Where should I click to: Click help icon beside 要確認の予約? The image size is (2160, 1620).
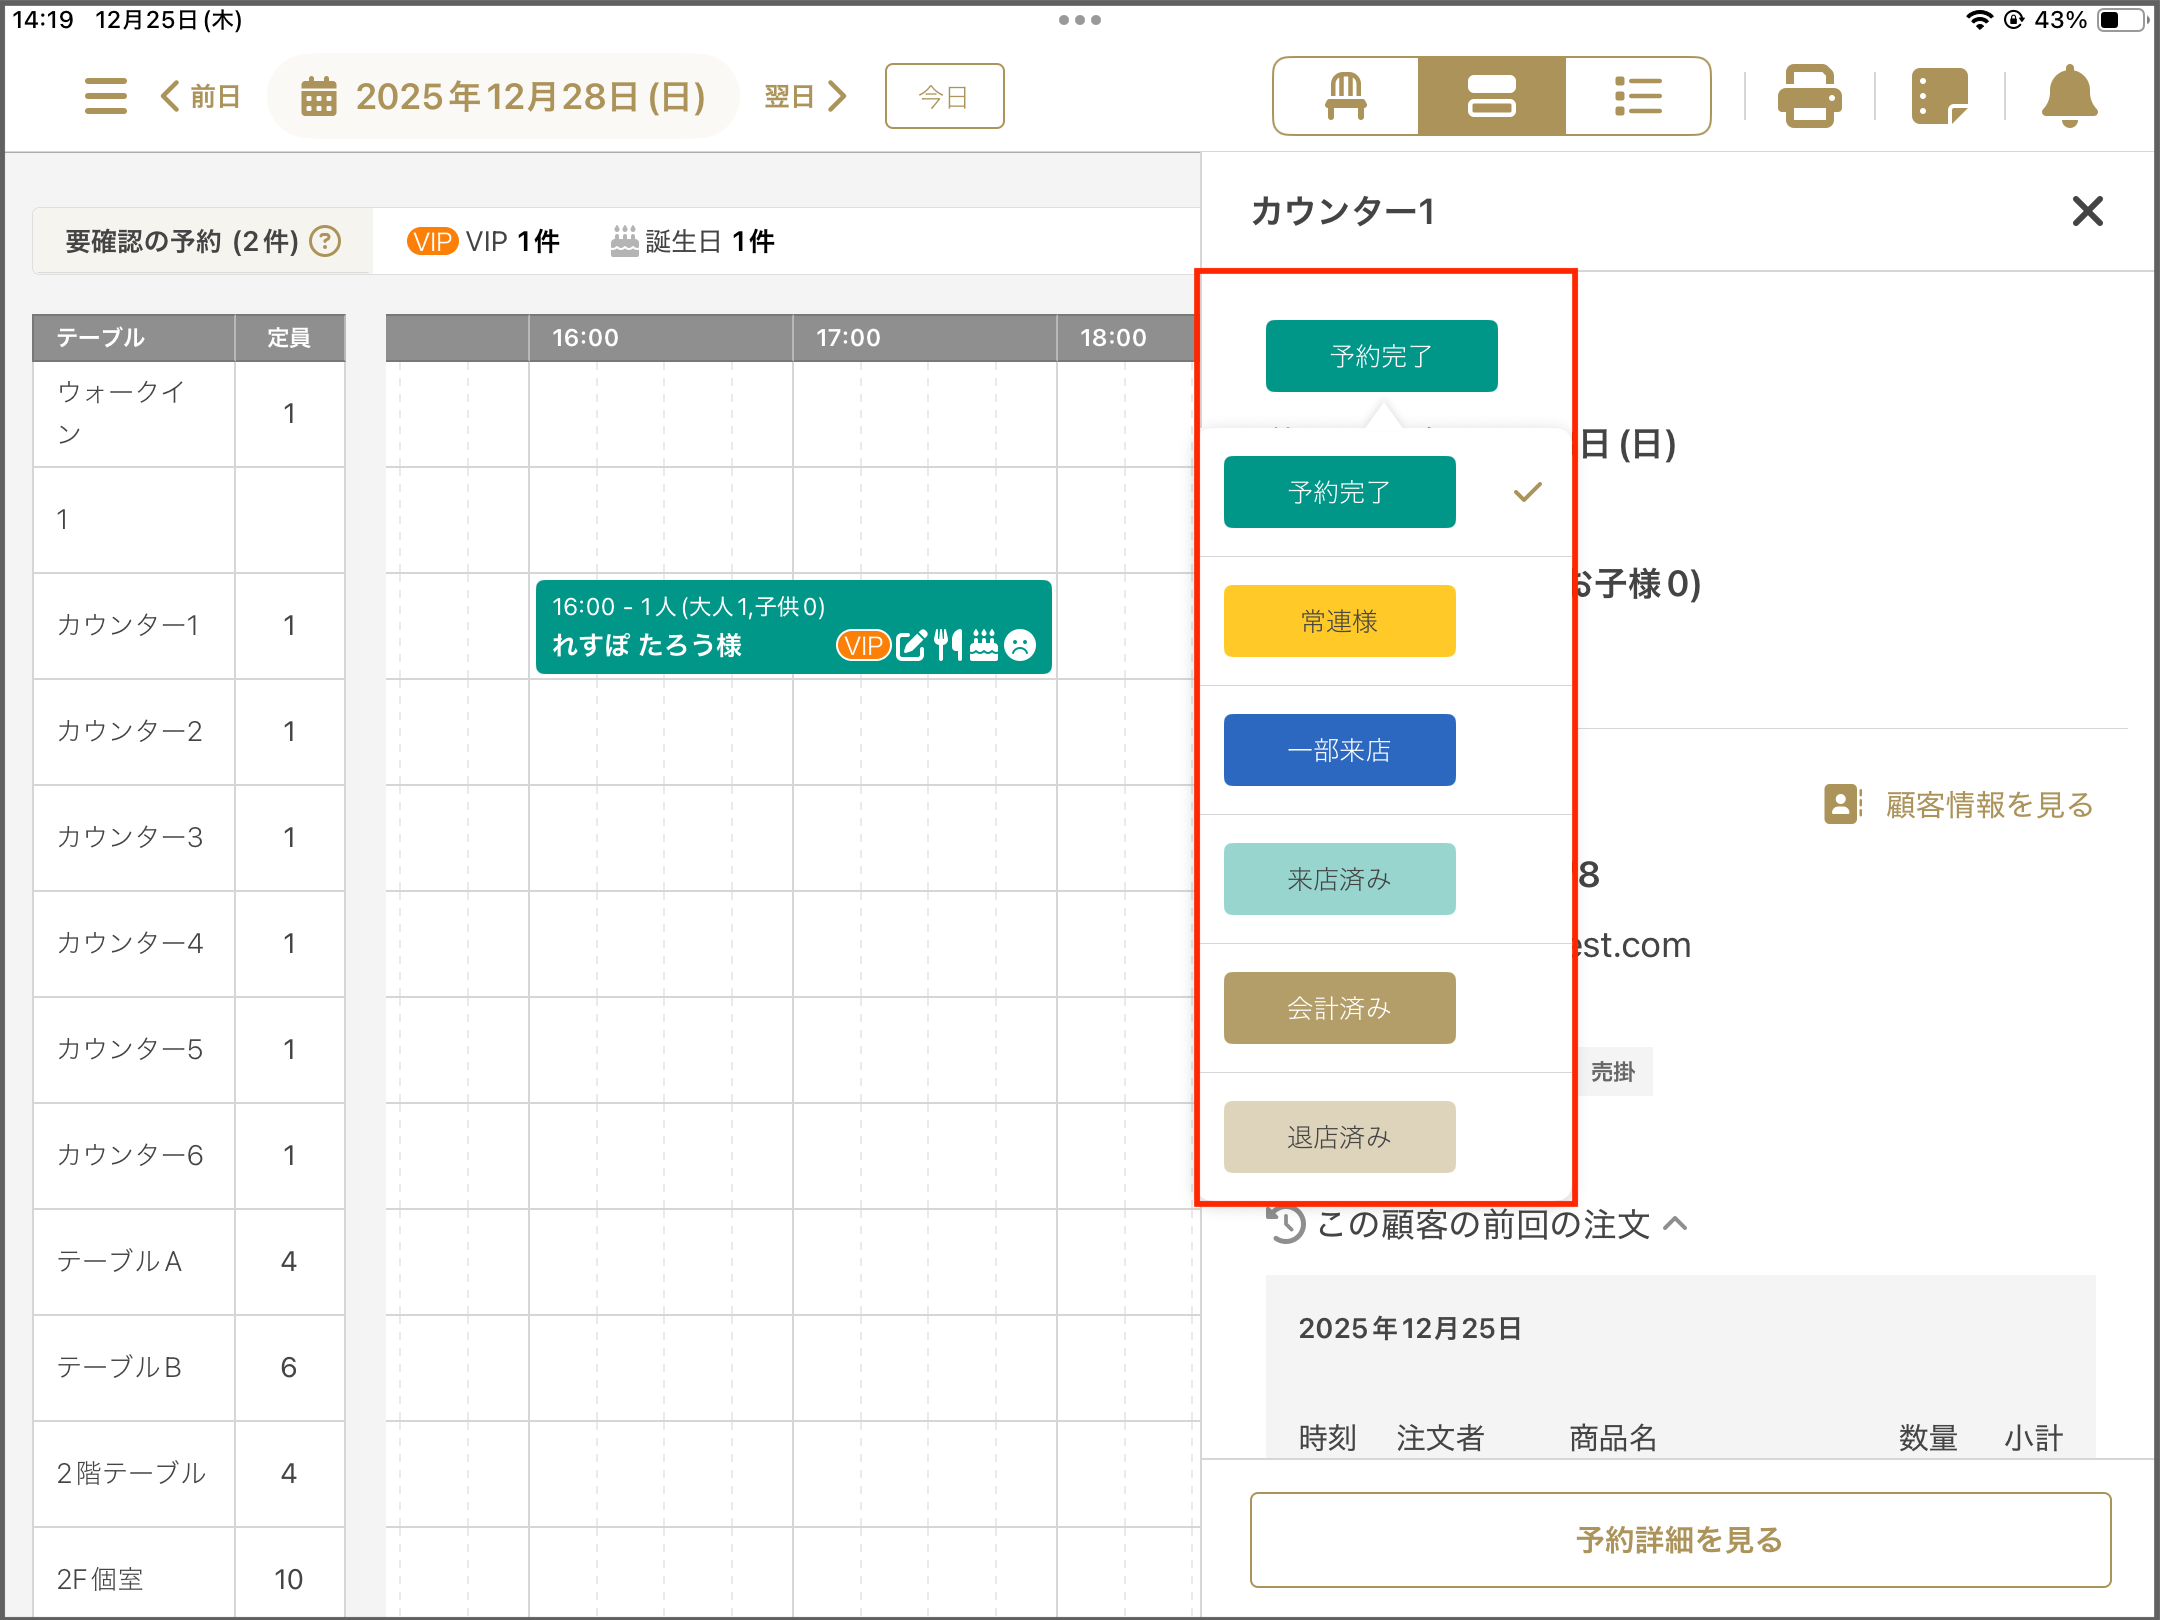[325, 241]
